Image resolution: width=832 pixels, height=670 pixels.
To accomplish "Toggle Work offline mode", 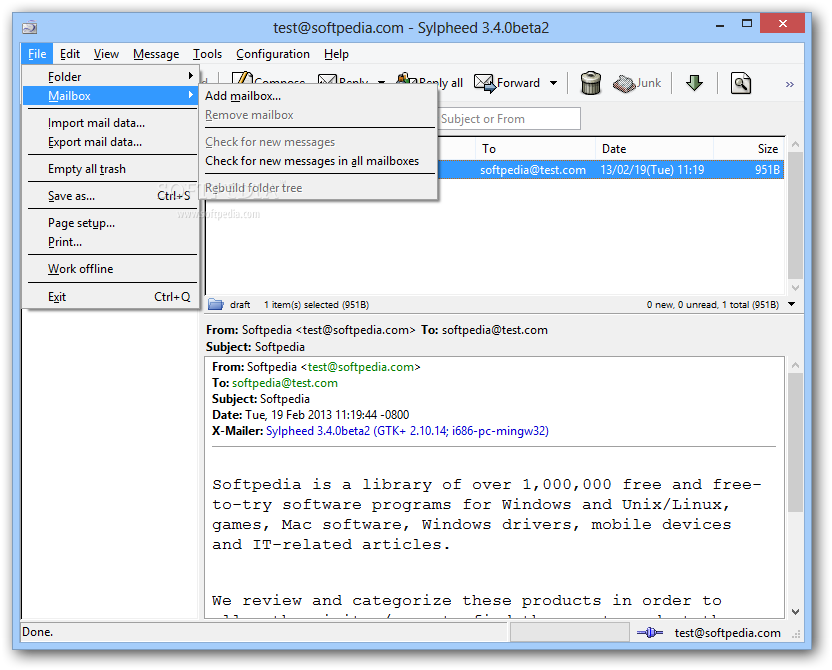I will click(110, 269).
